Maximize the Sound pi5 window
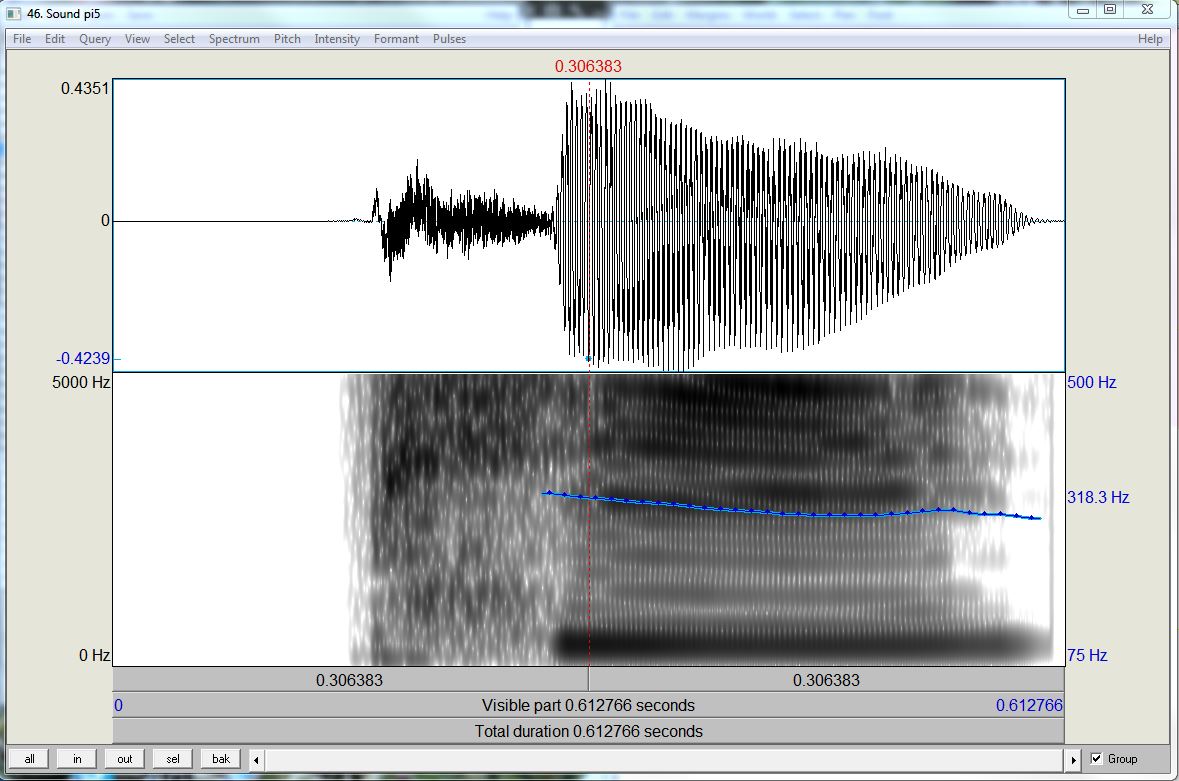 coord(1110,10)
